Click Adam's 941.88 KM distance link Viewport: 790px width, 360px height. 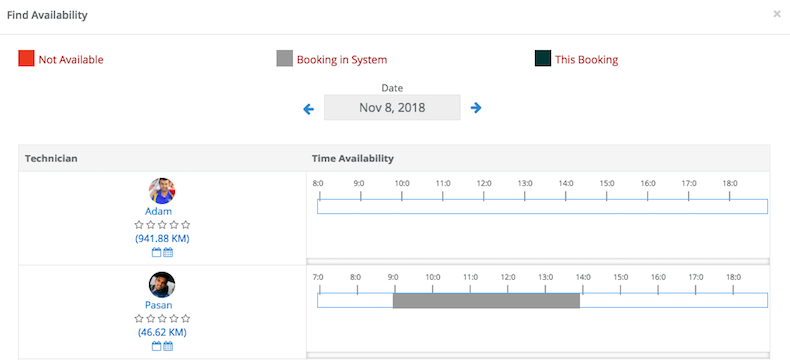coord(162,238)
